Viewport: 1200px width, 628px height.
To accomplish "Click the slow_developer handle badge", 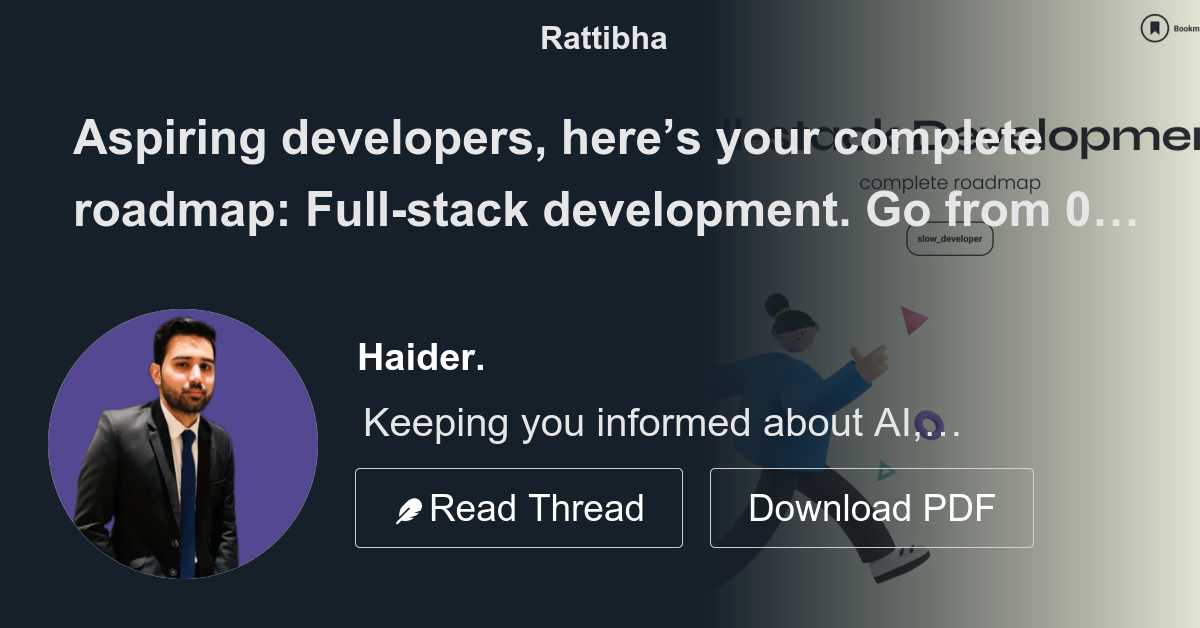I will 948,239.
